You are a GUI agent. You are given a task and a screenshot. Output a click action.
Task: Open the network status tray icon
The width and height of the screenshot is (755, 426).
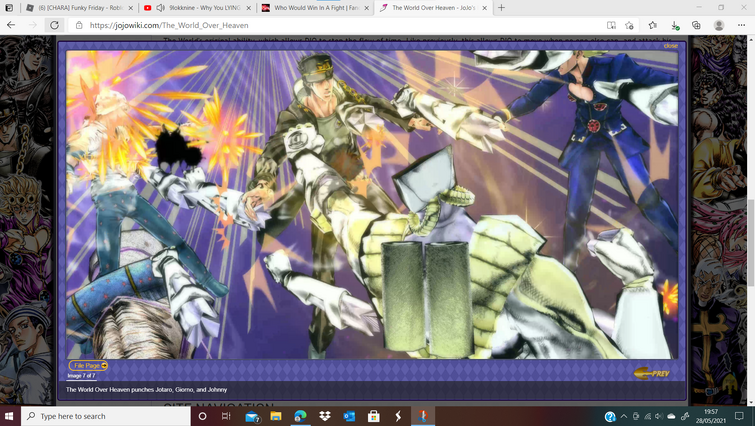click(648, 416)
